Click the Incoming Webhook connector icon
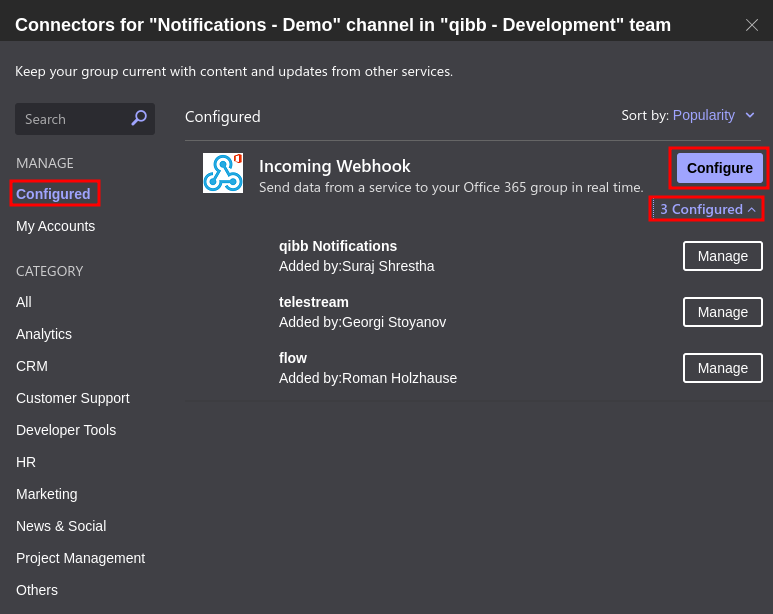773x614 pixels. tap(223, 173)
